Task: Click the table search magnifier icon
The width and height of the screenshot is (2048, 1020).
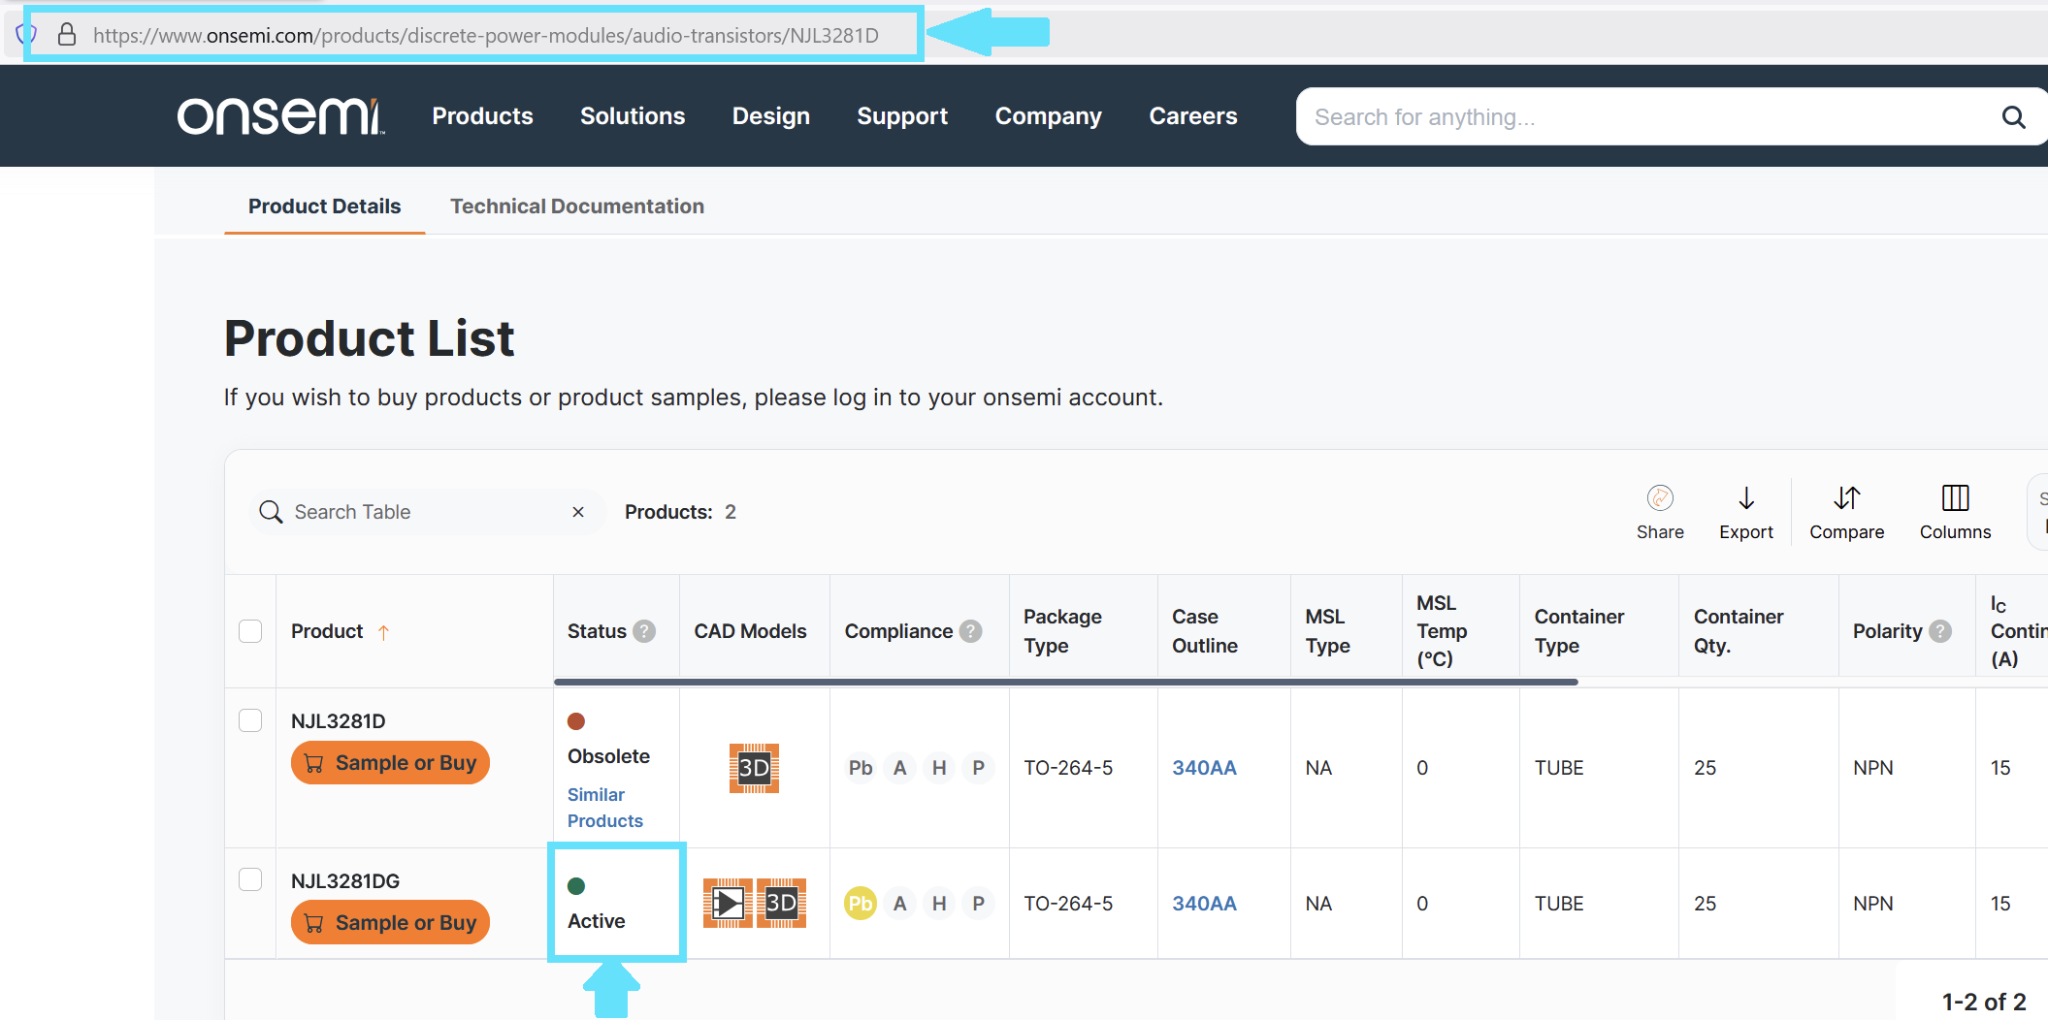Action: [270, 512]
